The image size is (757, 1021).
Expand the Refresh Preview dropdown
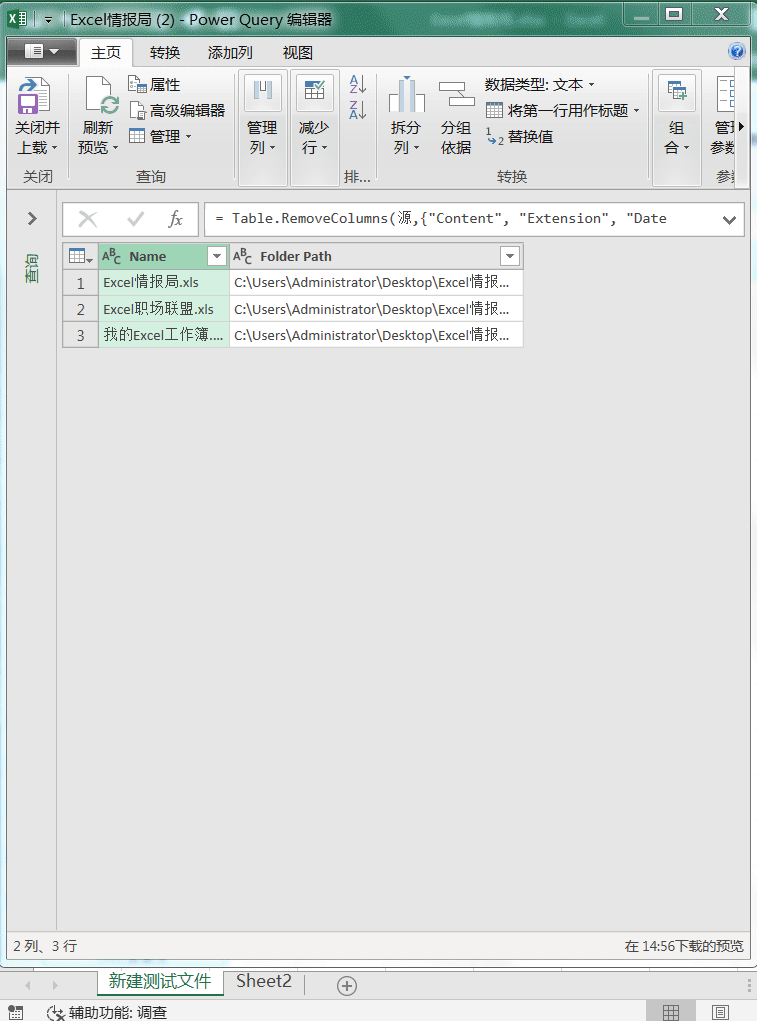point(115,148)
